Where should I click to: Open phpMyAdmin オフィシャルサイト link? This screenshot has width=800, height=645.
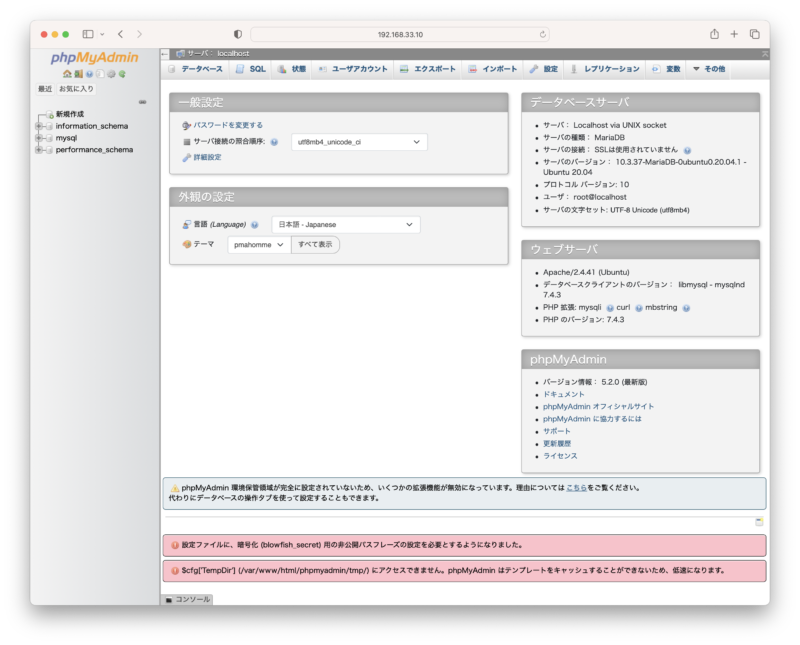tap(598, 407)
